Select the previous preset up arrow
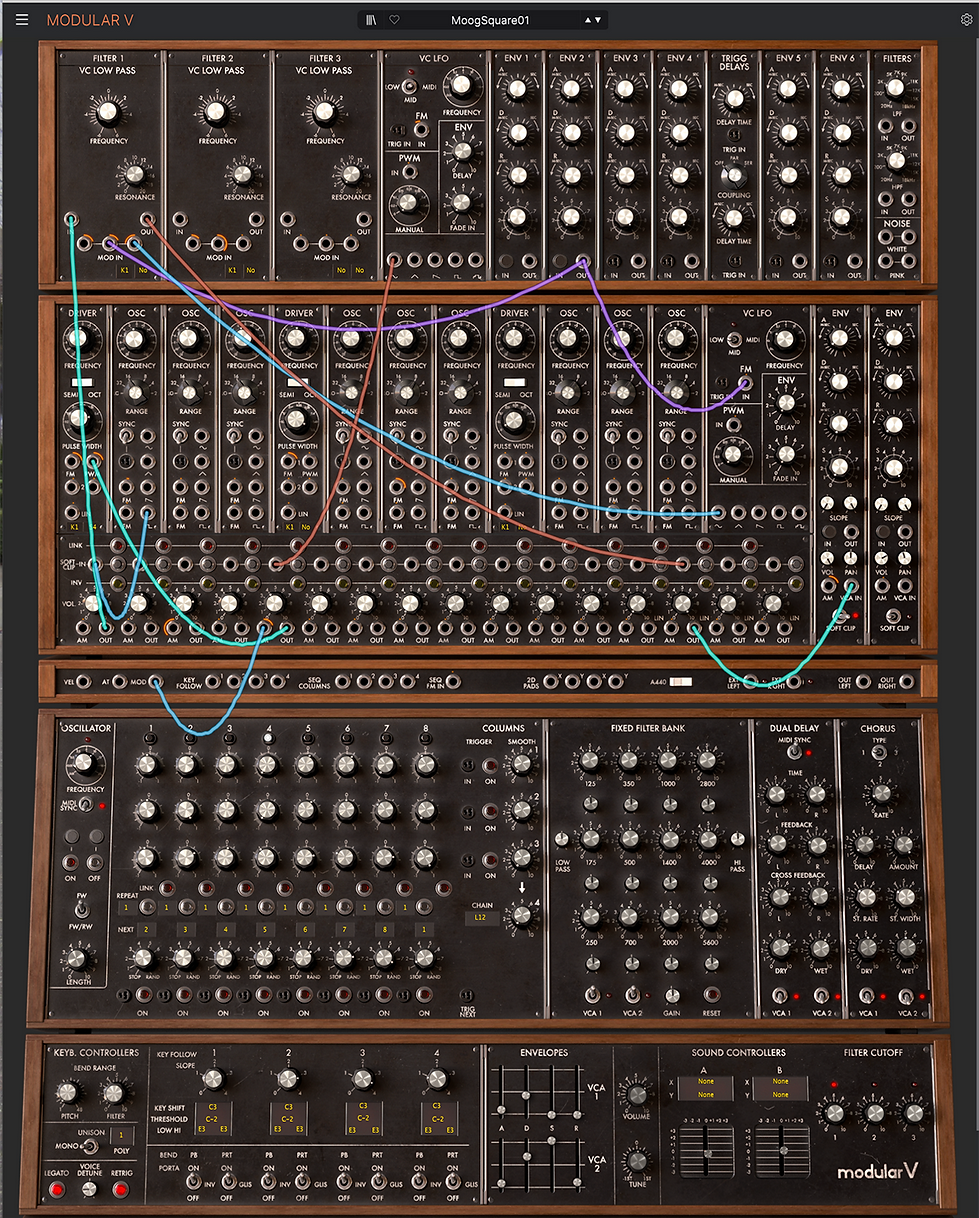 [587, 19]
